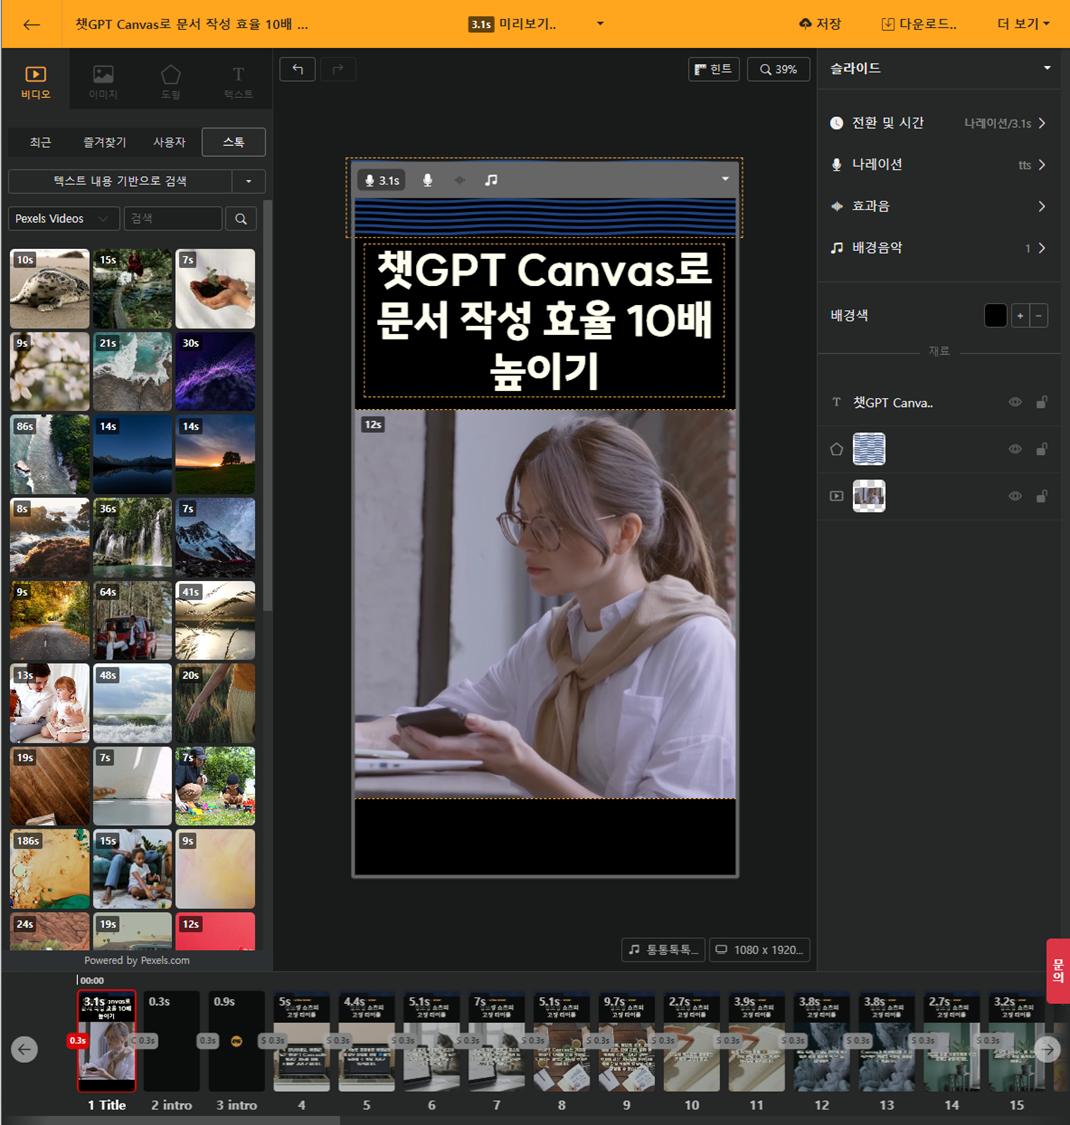The width and height of the screenshot is (1070, 1125).
Task: Select the 스톡 stock tab
Action: pos(234,142)
